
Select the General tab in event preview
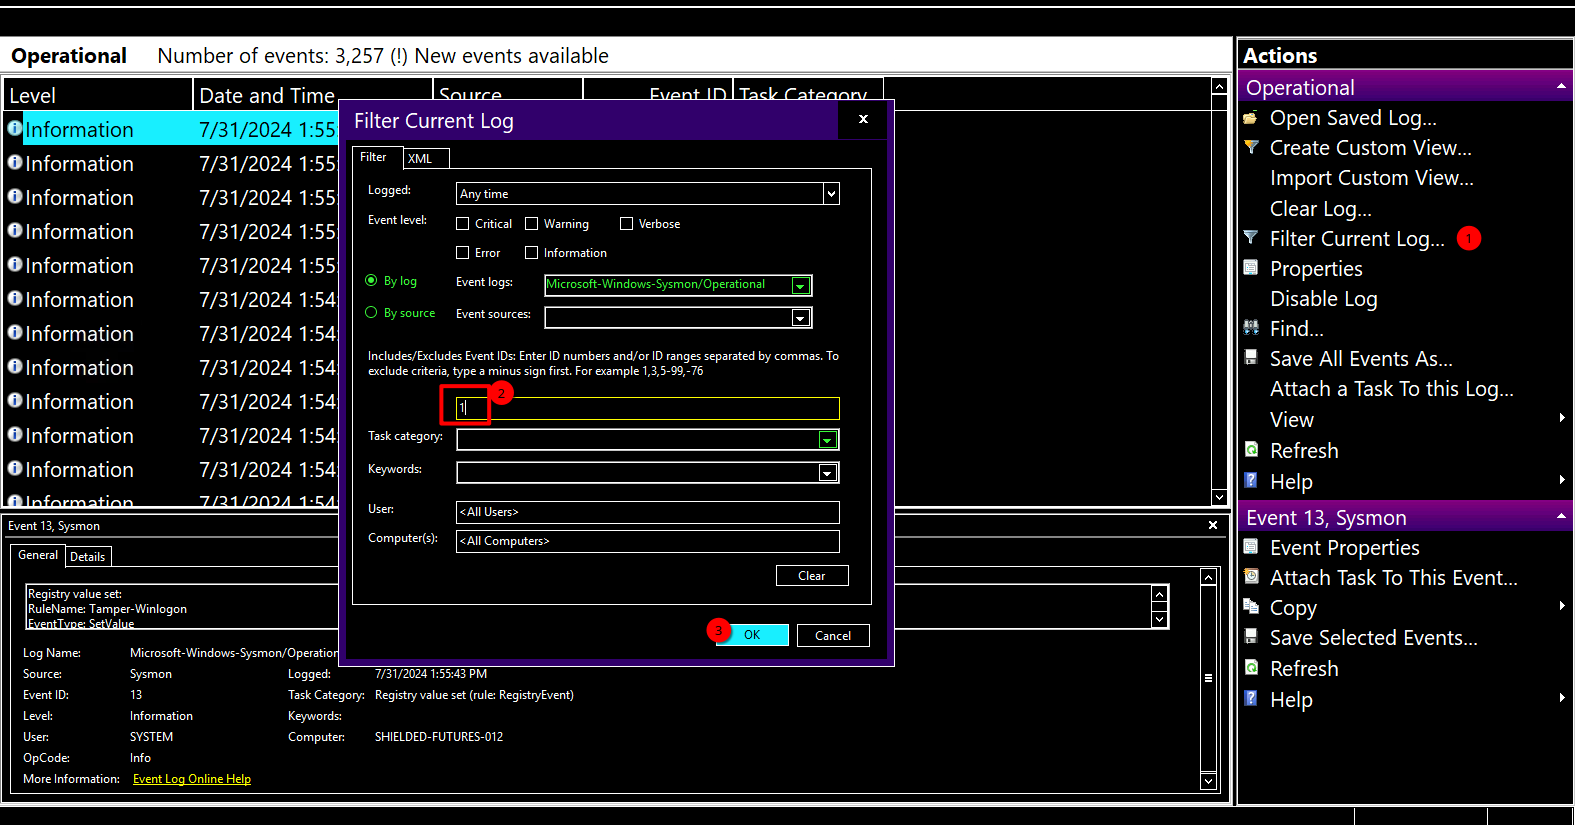point(38,555)
